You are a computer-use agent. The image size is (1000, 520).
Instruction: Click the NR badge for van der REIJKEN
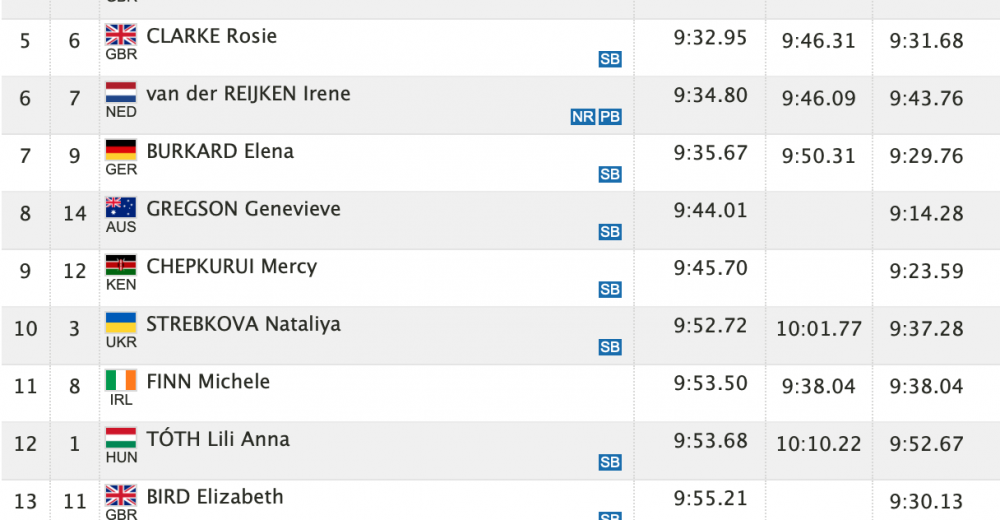point(583,117)
